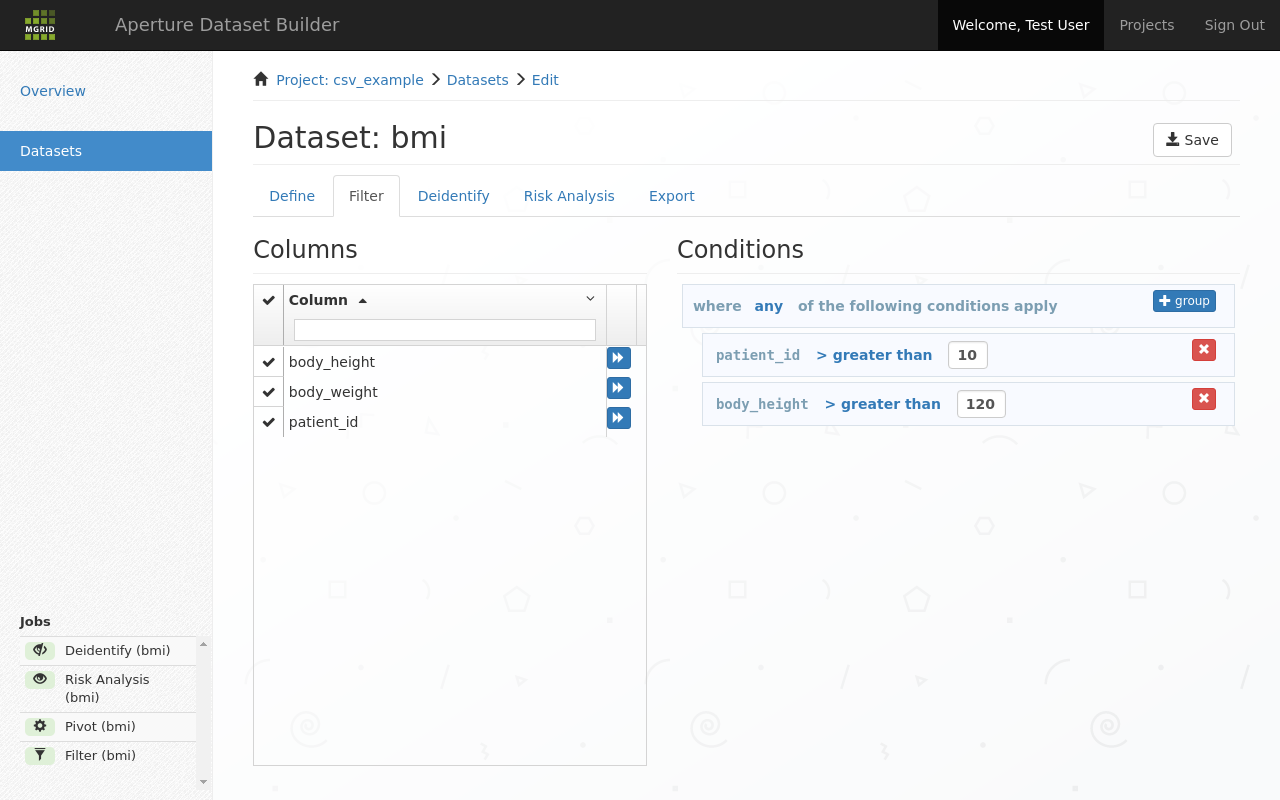Viewport: 1280px width, 800px height.
Task: Click the Filter job funnel icon
Action: pyautogui.click(x=40, y=755)
